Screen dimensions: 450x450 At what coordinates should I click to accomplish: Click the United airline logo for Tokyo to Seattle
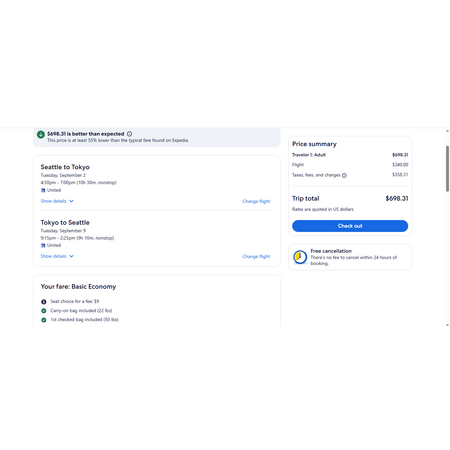pyautogui.click(x=43, y=245)
